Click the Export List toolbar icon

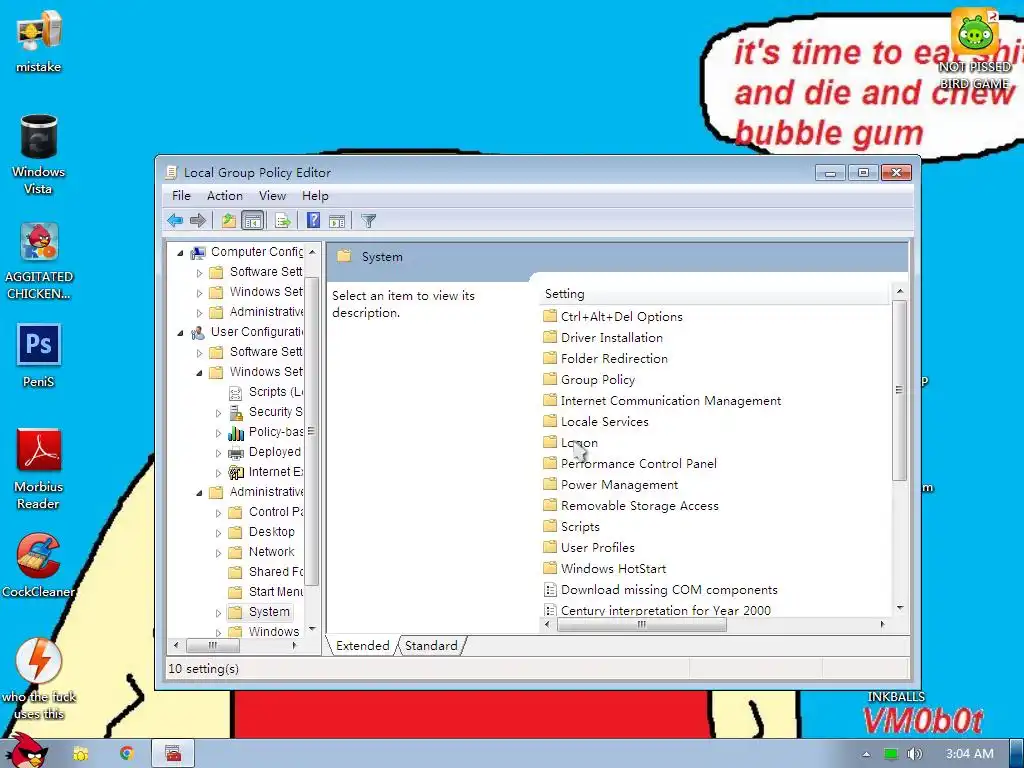283,221
